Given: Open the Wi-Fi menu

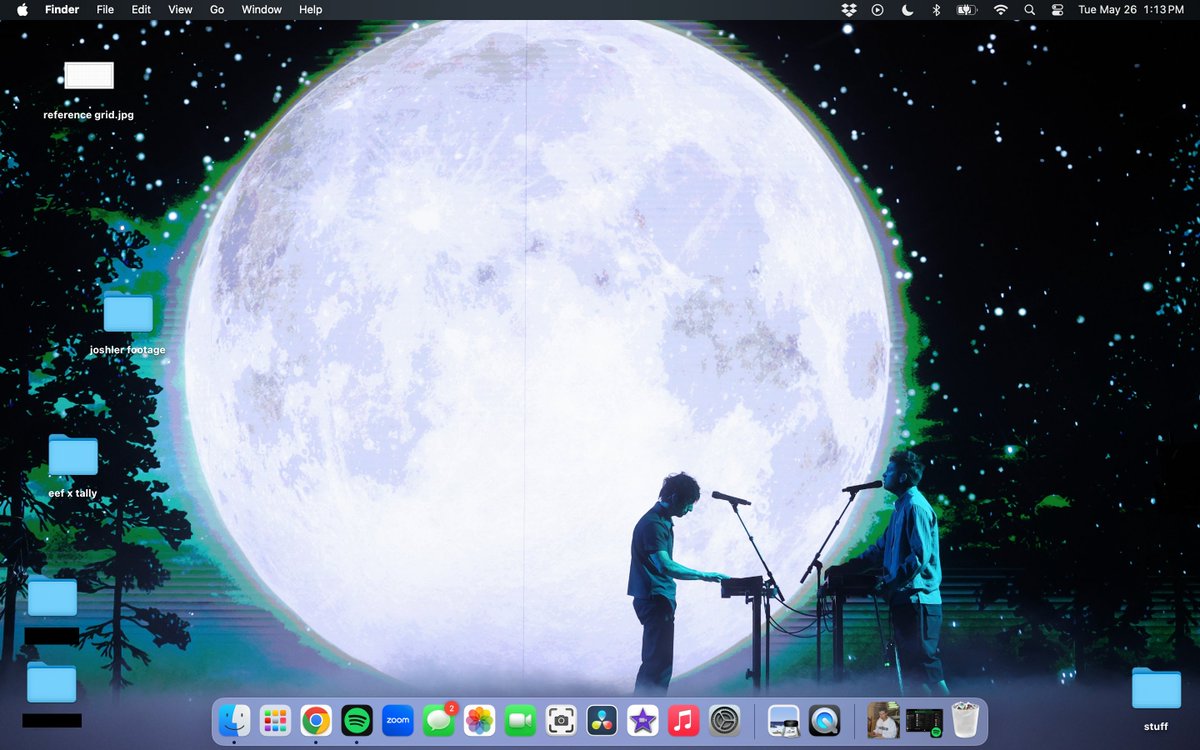Looking at the screenshot, I should pos(1000,9).
